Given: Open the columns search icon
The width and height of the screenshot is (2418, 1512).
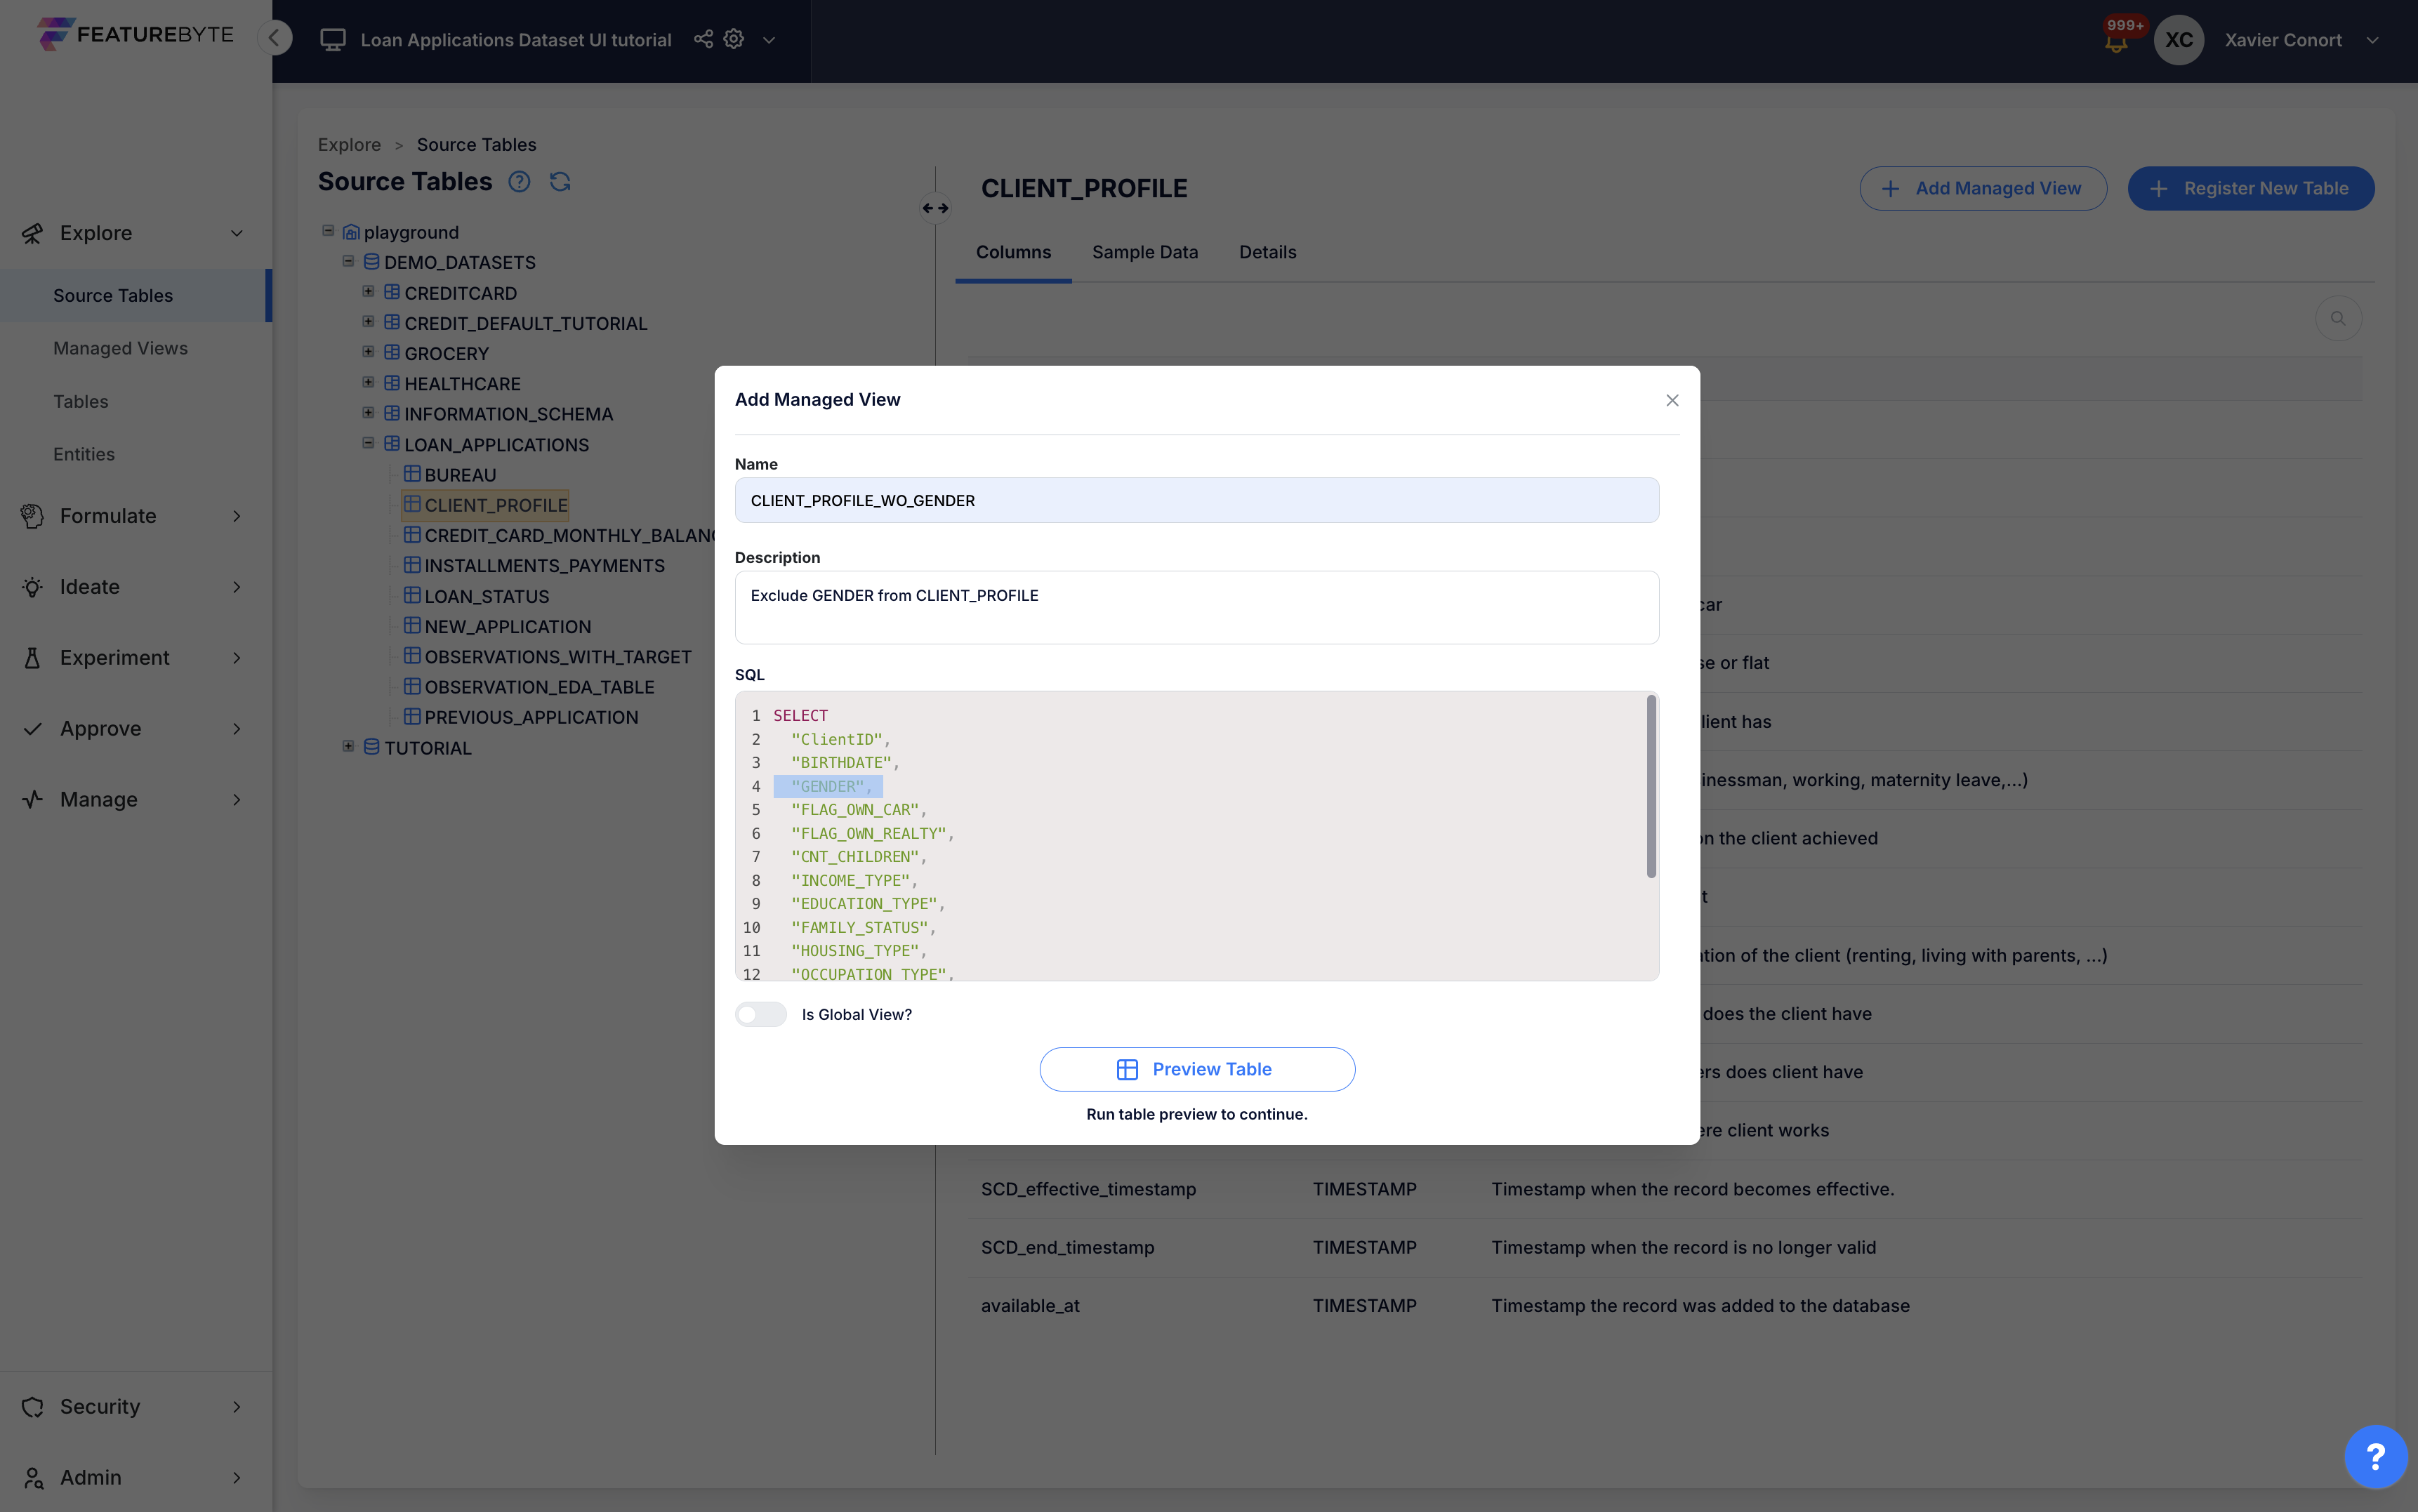Looking at the screenshot, I should pos(2339,318).
